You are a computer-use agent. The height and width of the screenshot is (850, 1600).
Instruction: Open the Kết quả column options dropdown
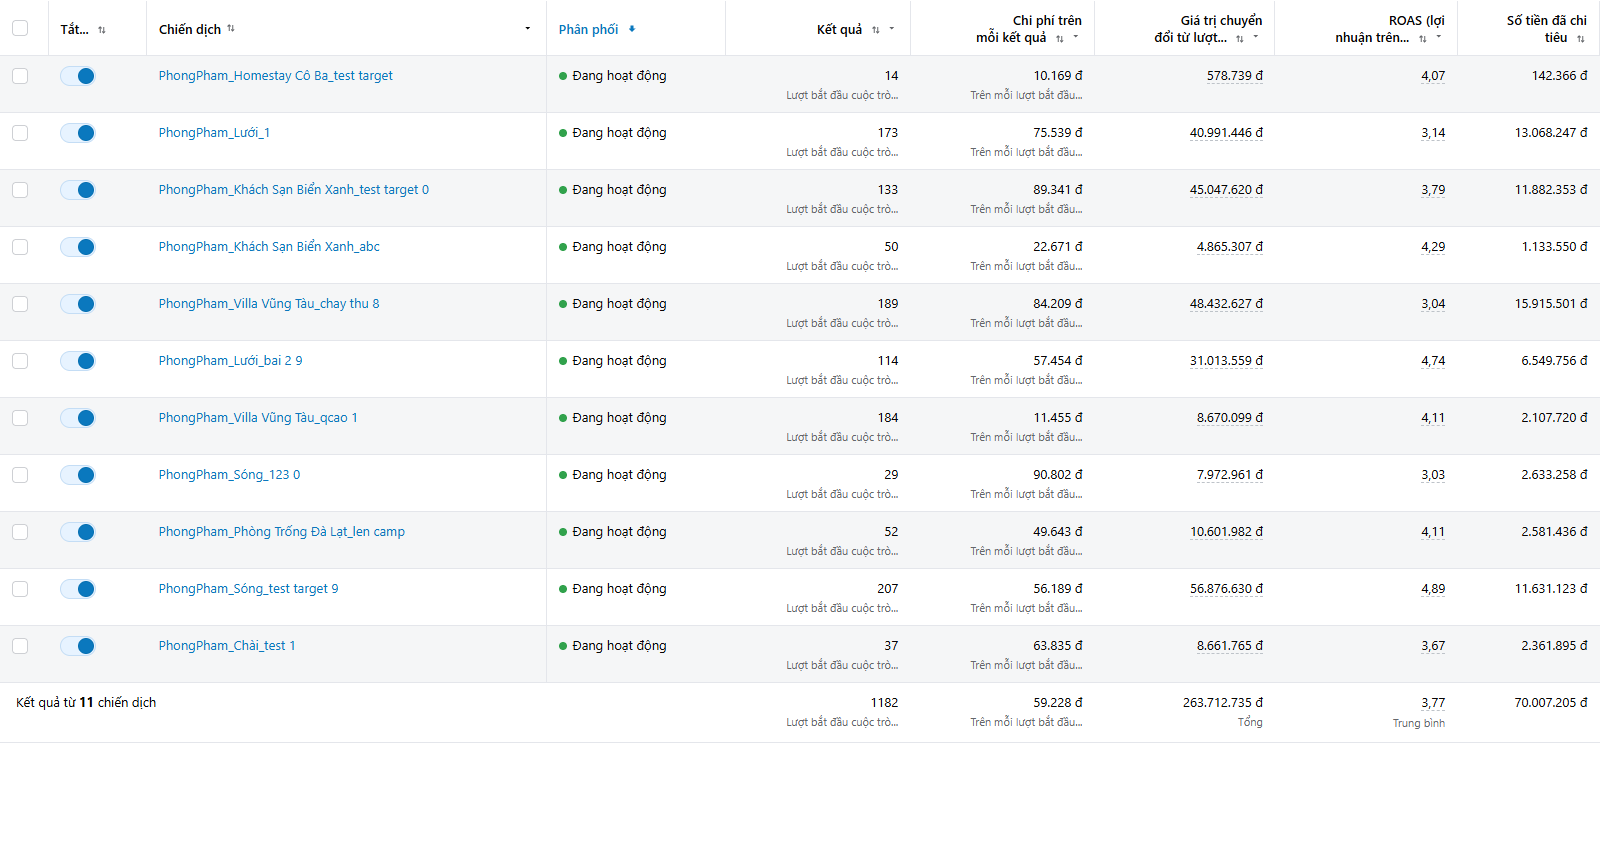(892, 29)
